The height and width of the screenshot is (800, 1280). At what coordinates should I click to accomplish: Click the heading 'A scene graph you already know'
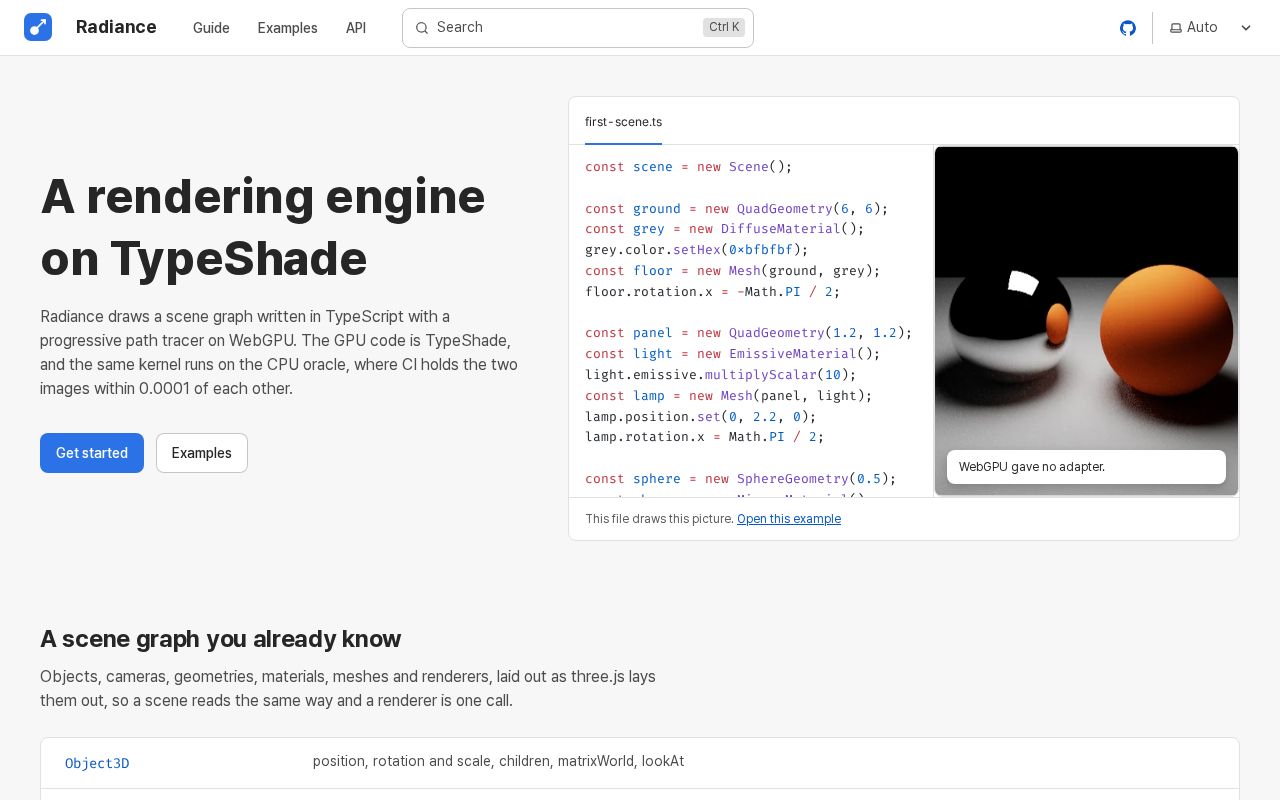221,639
